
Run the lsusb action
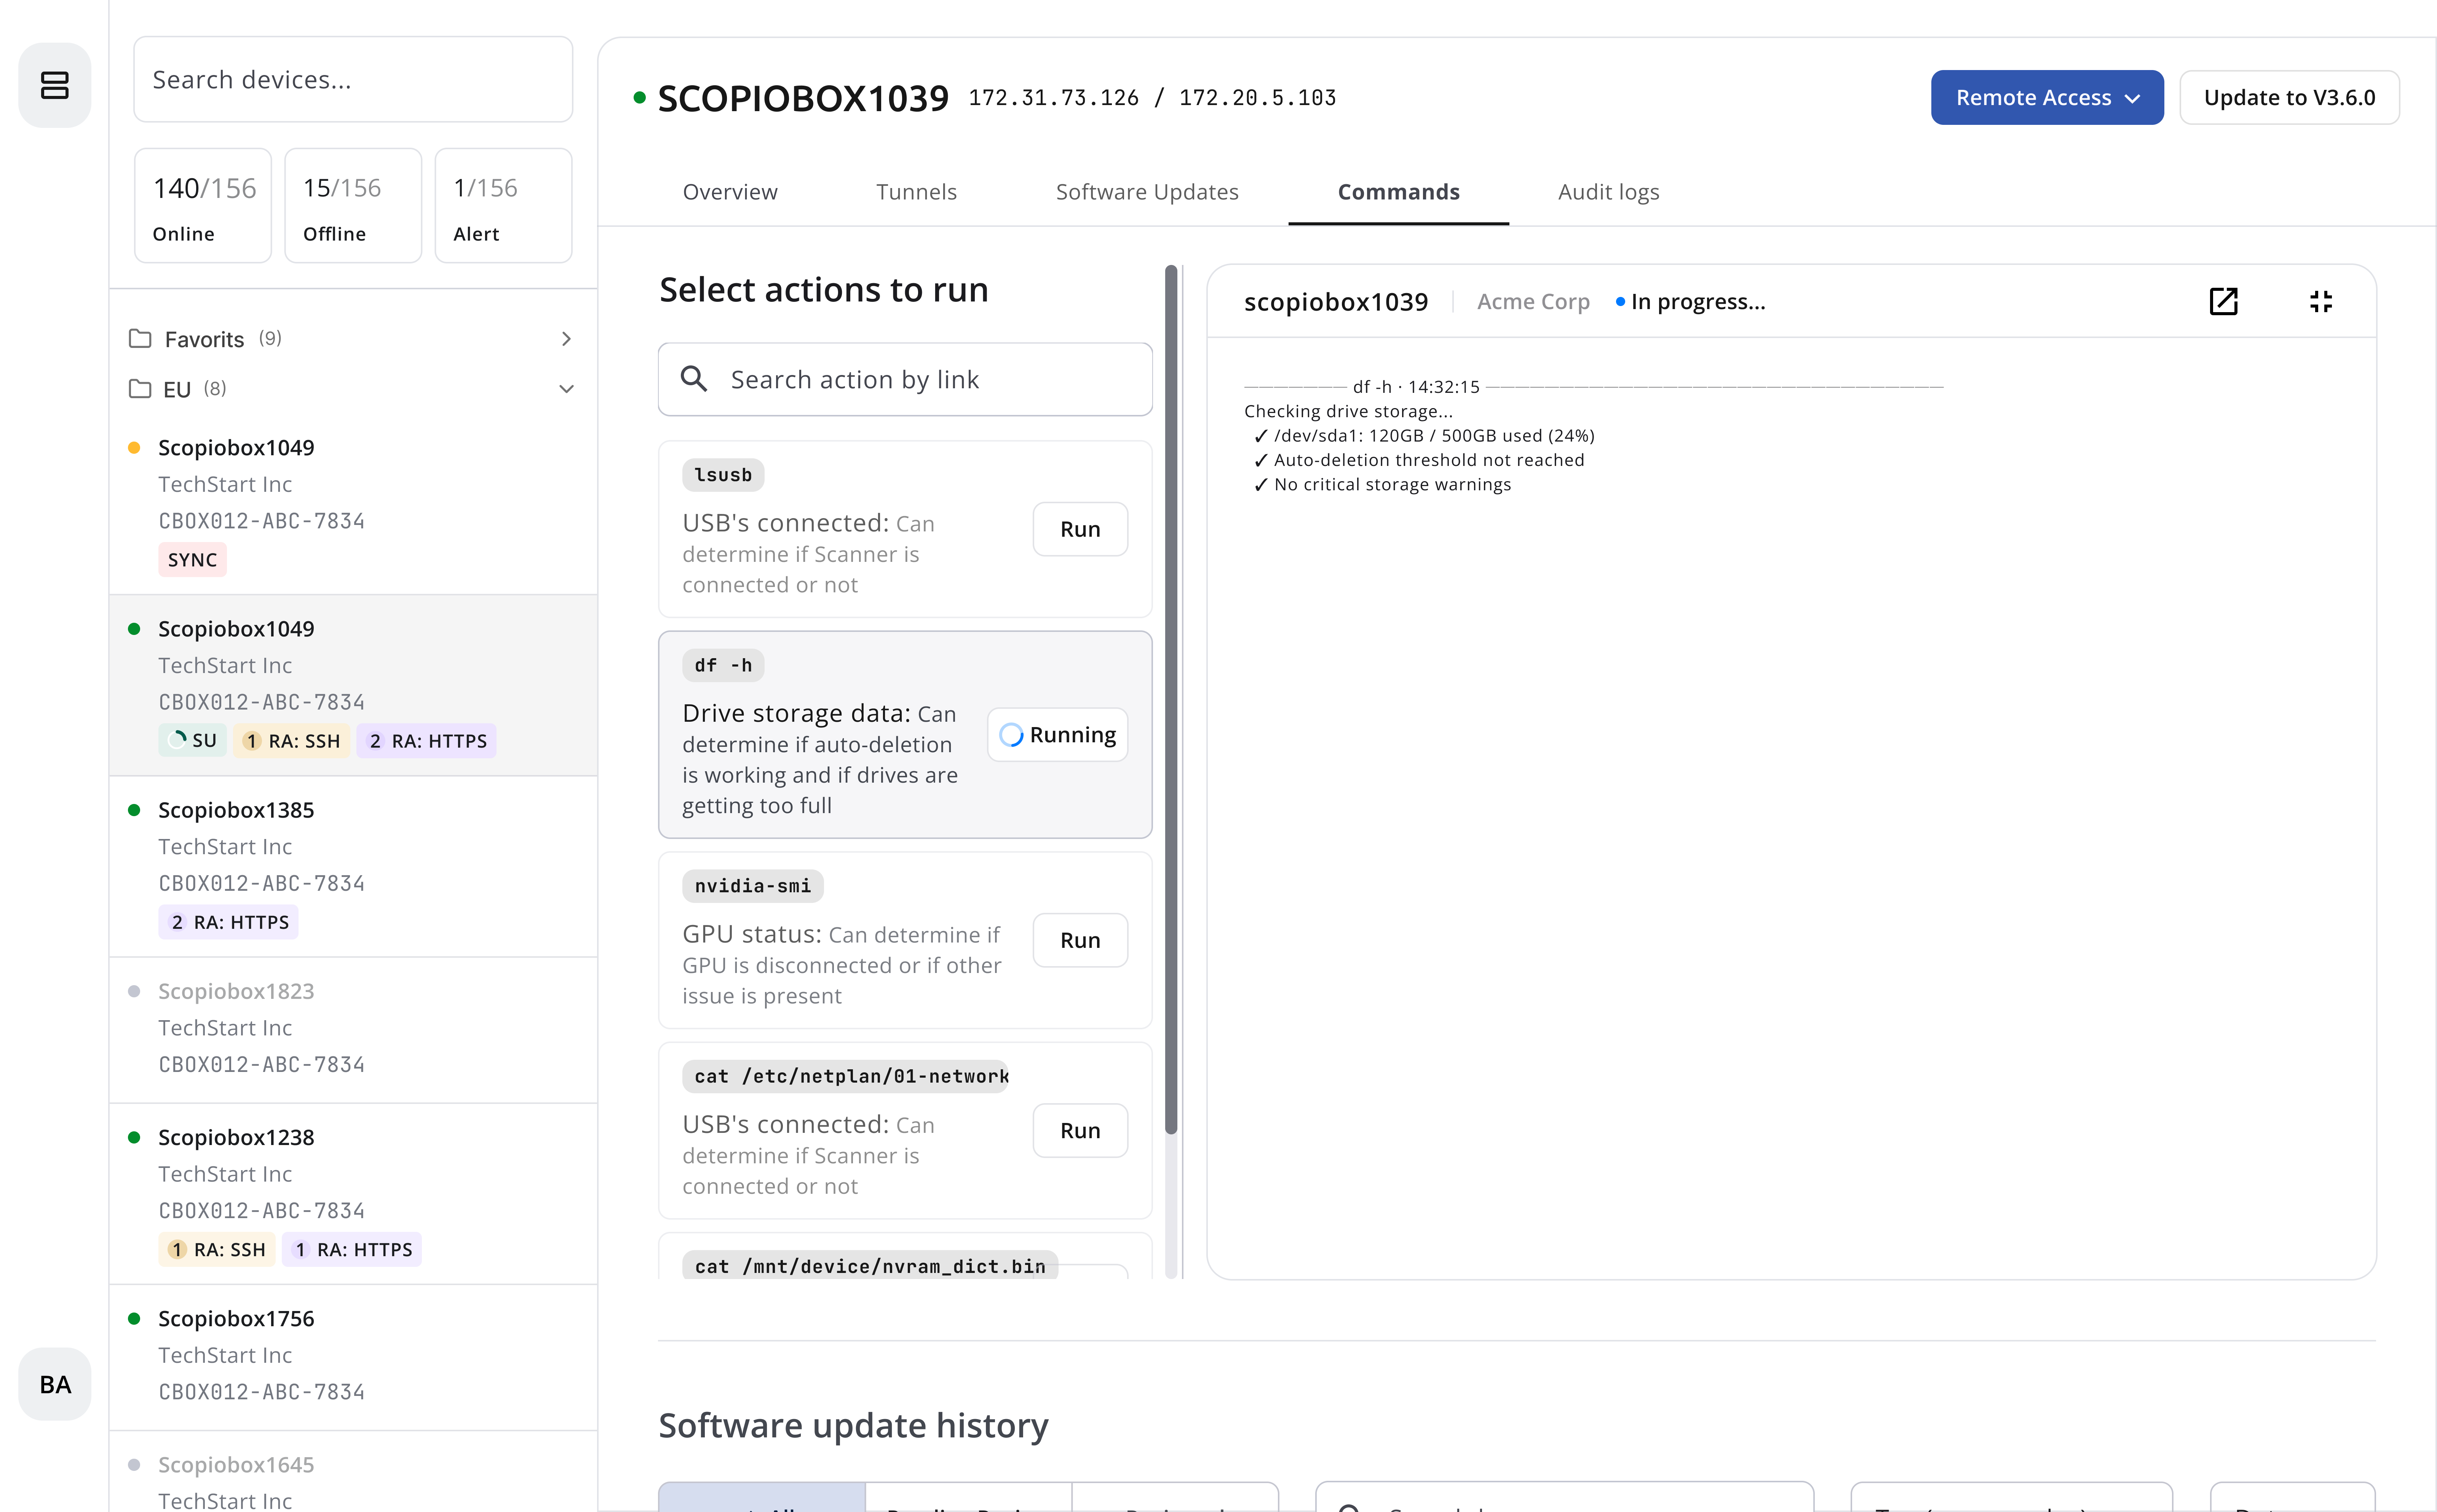coord(1079,529)
